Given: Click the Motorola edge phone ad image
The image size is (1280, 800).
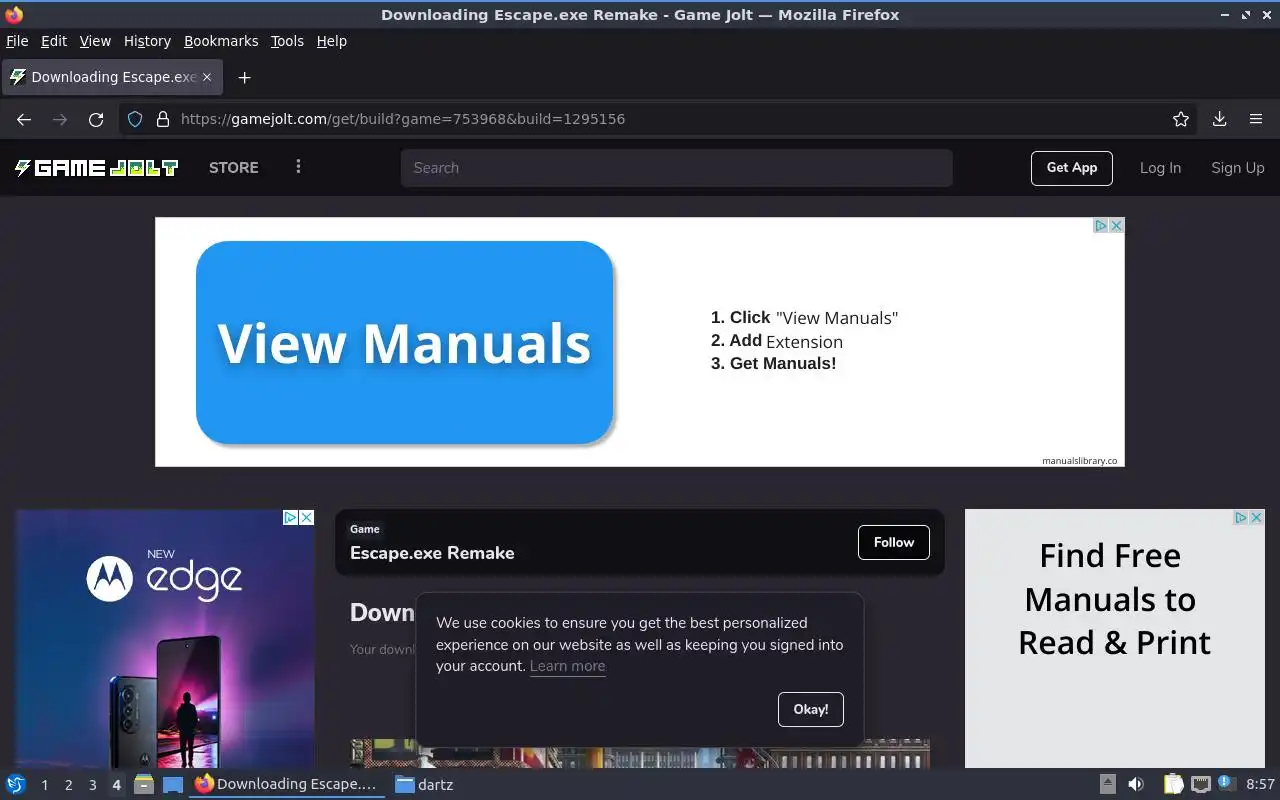Looking at the screenshot, I should coord(165,639).
